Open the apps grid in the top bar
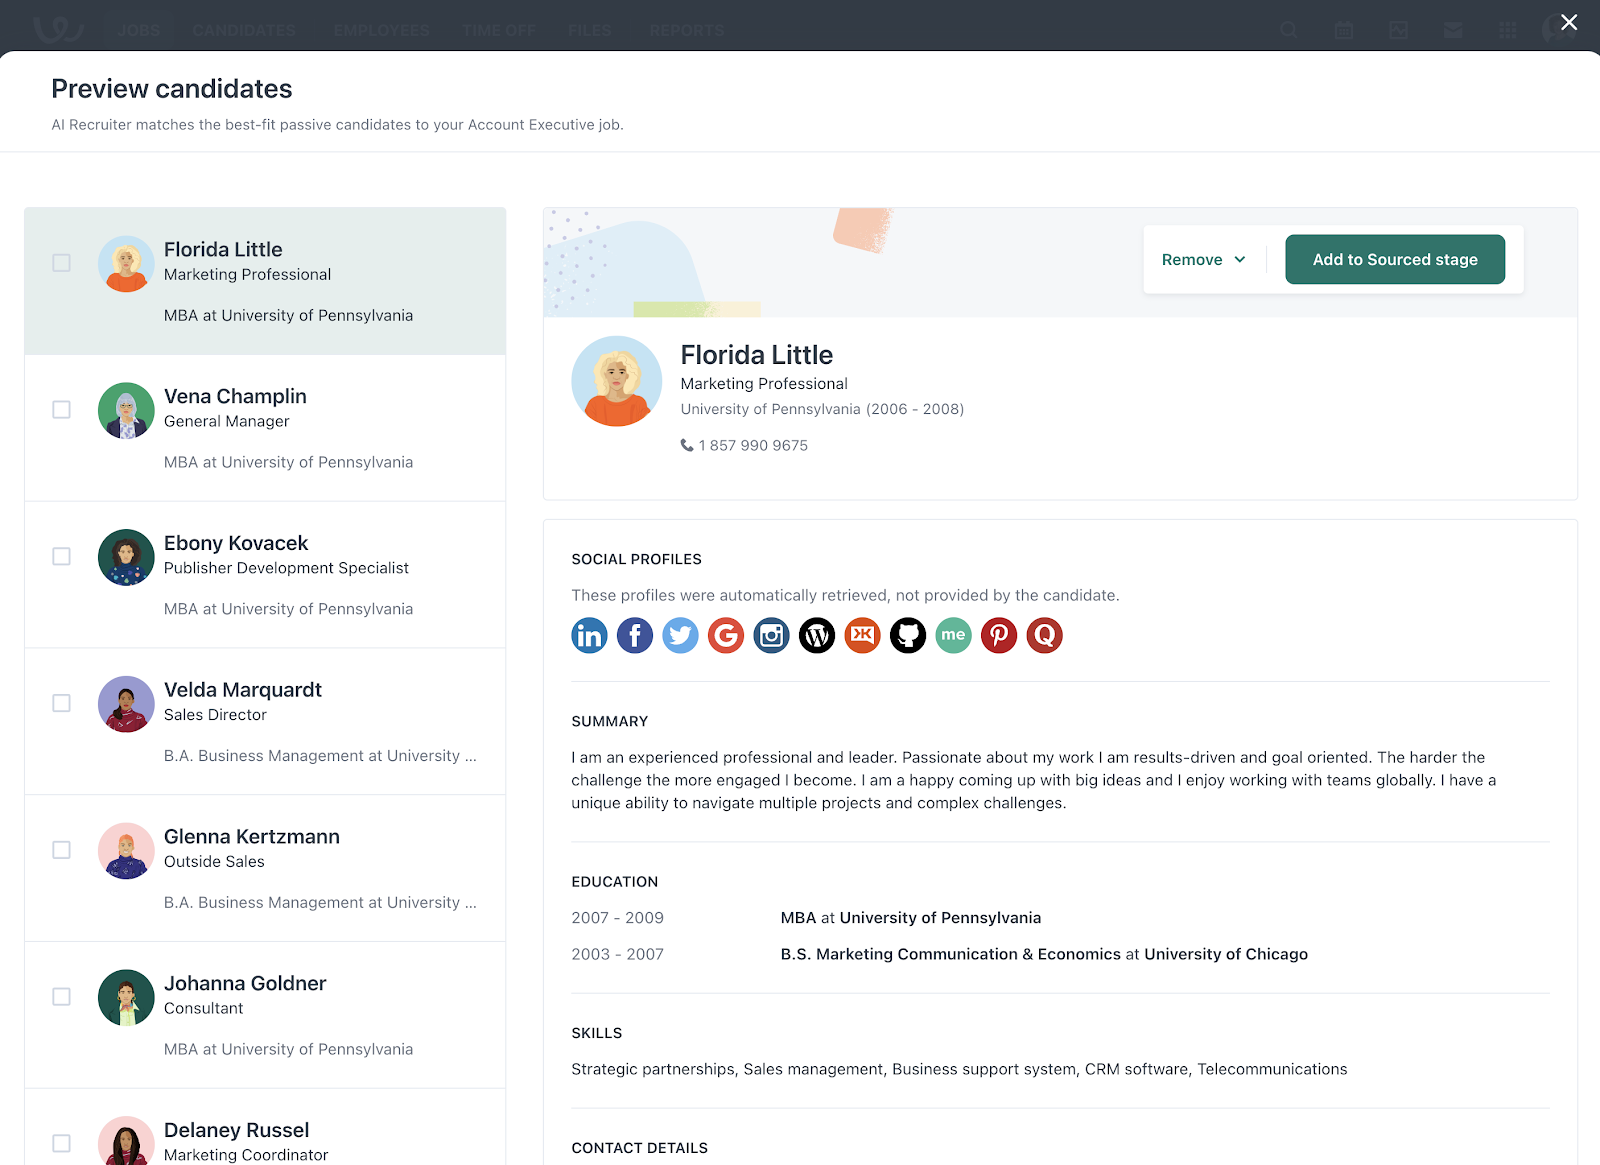The width and height of the screenshot is (1600, 1165). [x=1507, y=30]
